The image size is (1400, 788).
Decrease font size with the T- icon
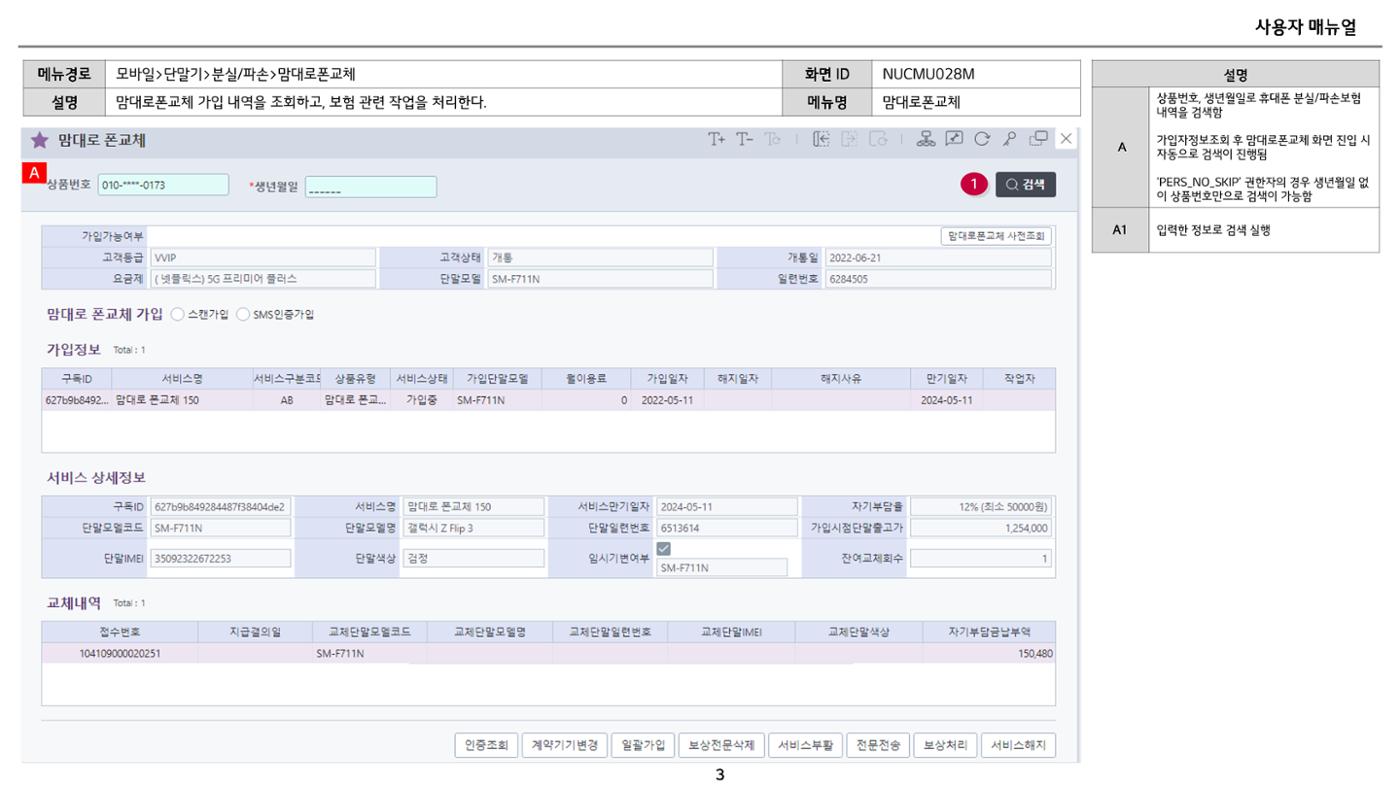click(745, 140)
